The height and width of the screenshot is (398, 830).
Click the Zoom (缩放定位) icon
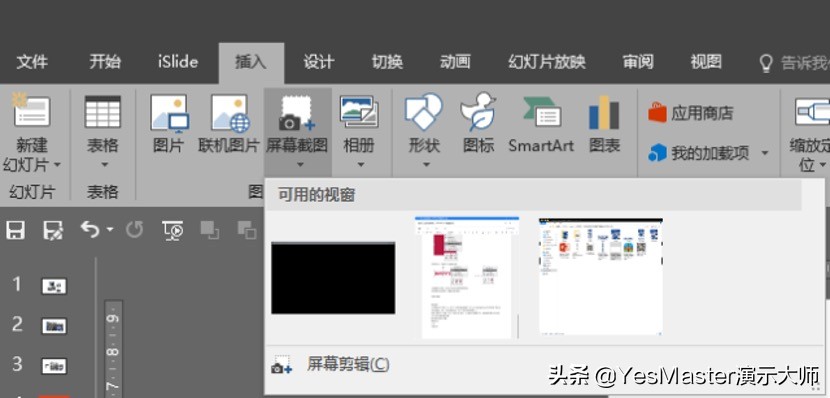pyautogui.click(x=813, y=112)
